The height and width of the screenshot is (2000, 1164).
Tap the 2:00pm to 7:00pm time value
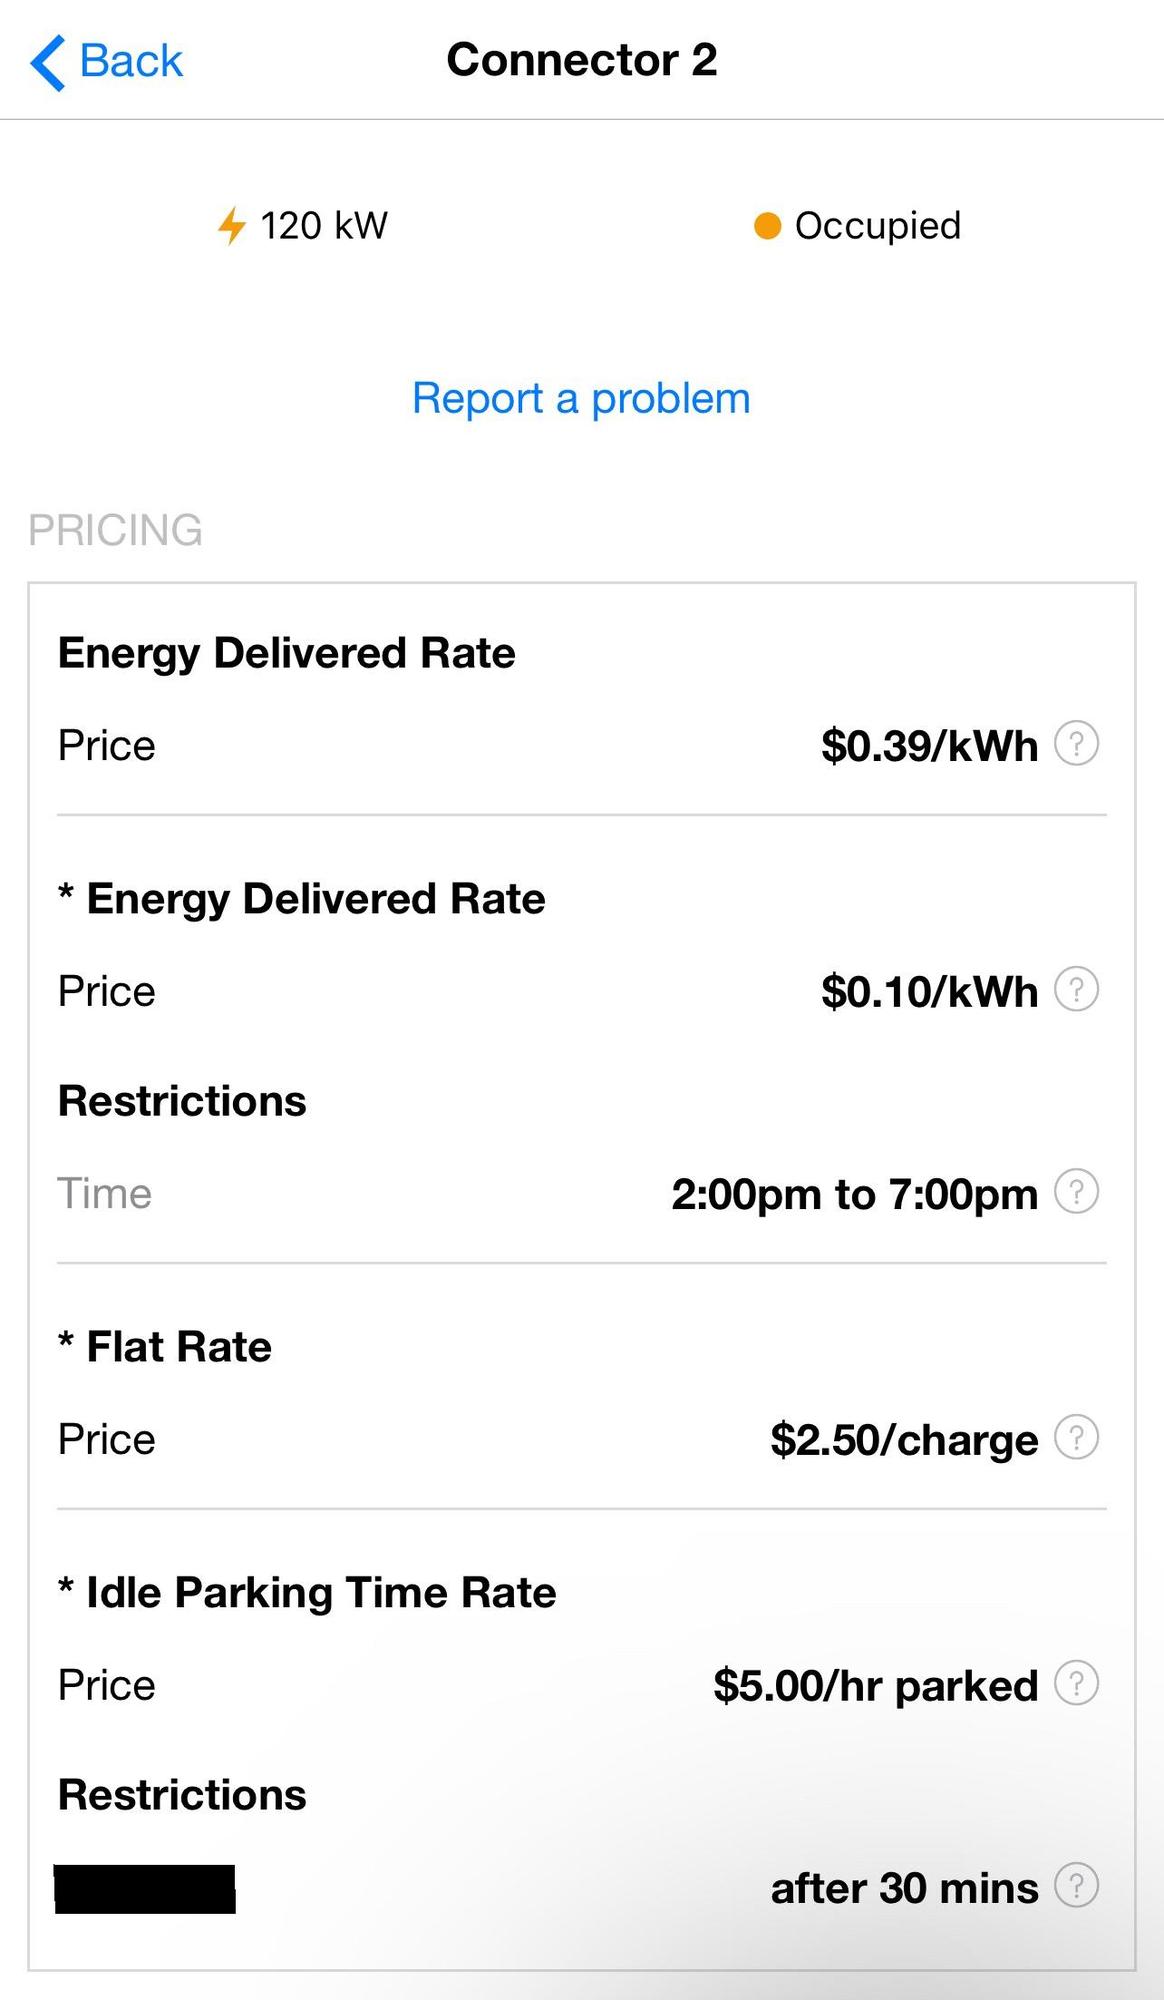coord(854,1194)
